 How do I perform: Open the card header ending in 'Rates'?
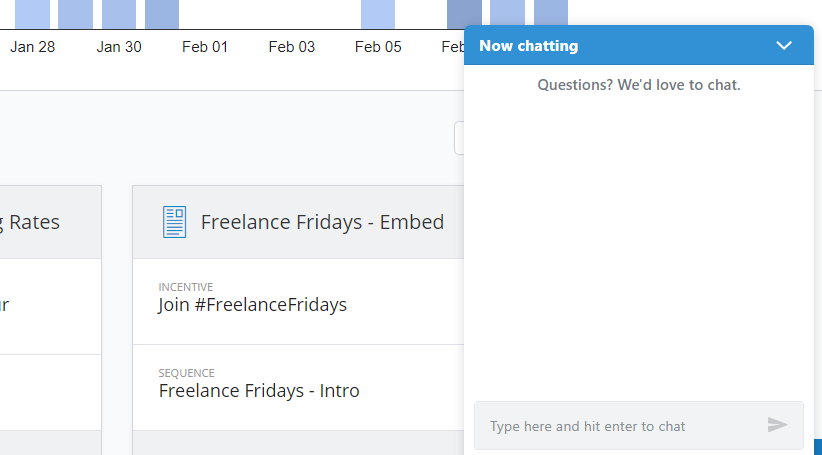click(x=50, y=222)
